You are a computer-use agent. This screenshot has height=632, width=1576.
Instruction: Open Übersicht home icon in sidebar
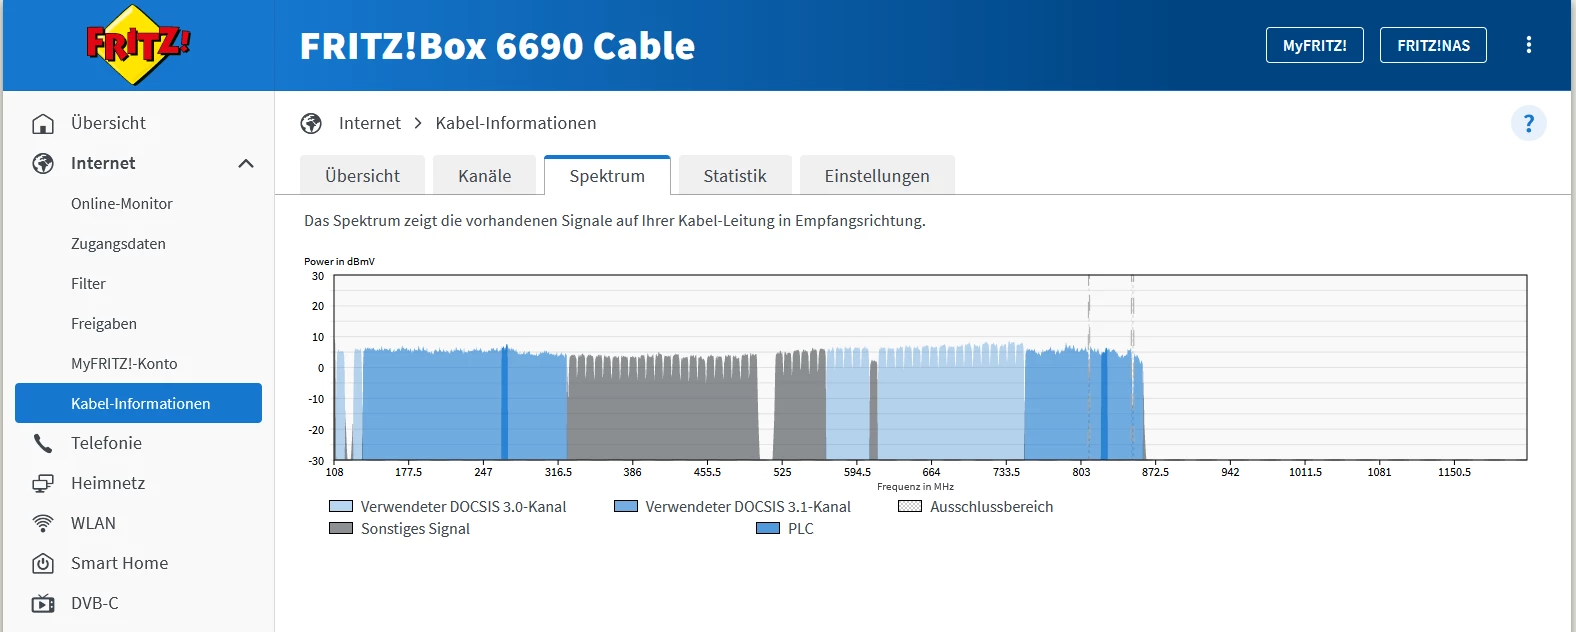click(43, 124)
